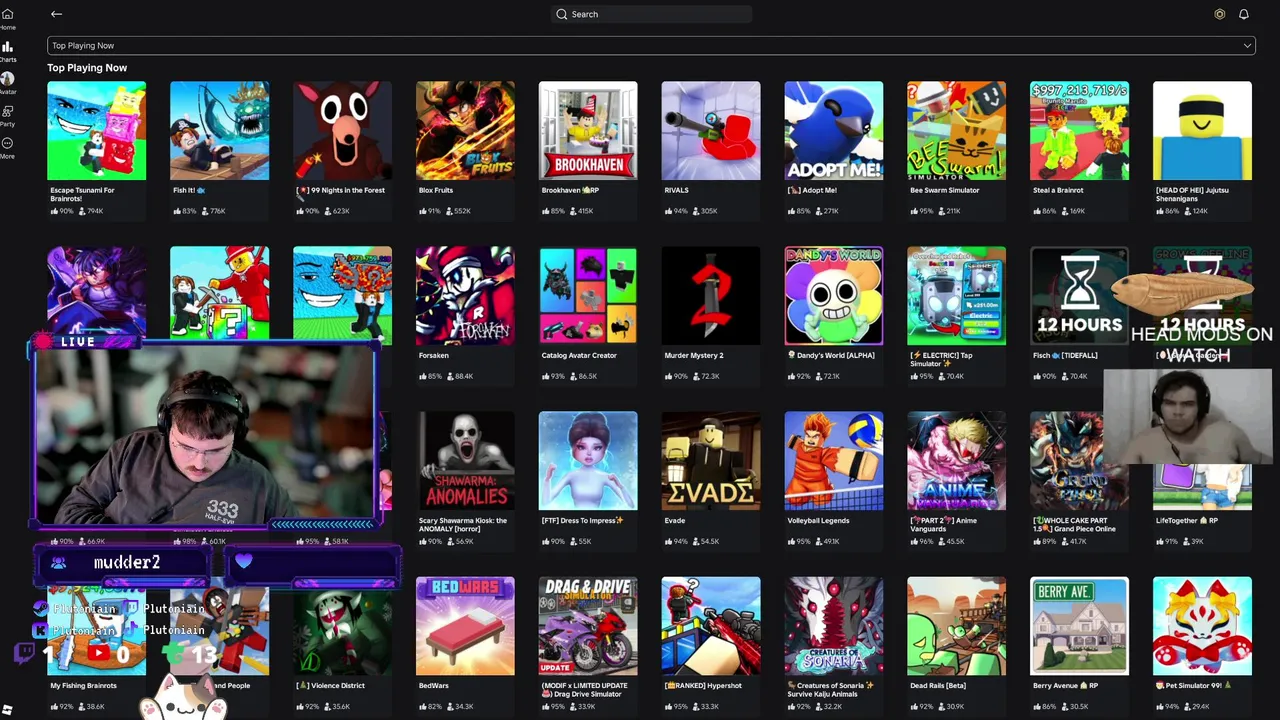Open the Fish It! game thumbnail

click(x=219, y=131)
